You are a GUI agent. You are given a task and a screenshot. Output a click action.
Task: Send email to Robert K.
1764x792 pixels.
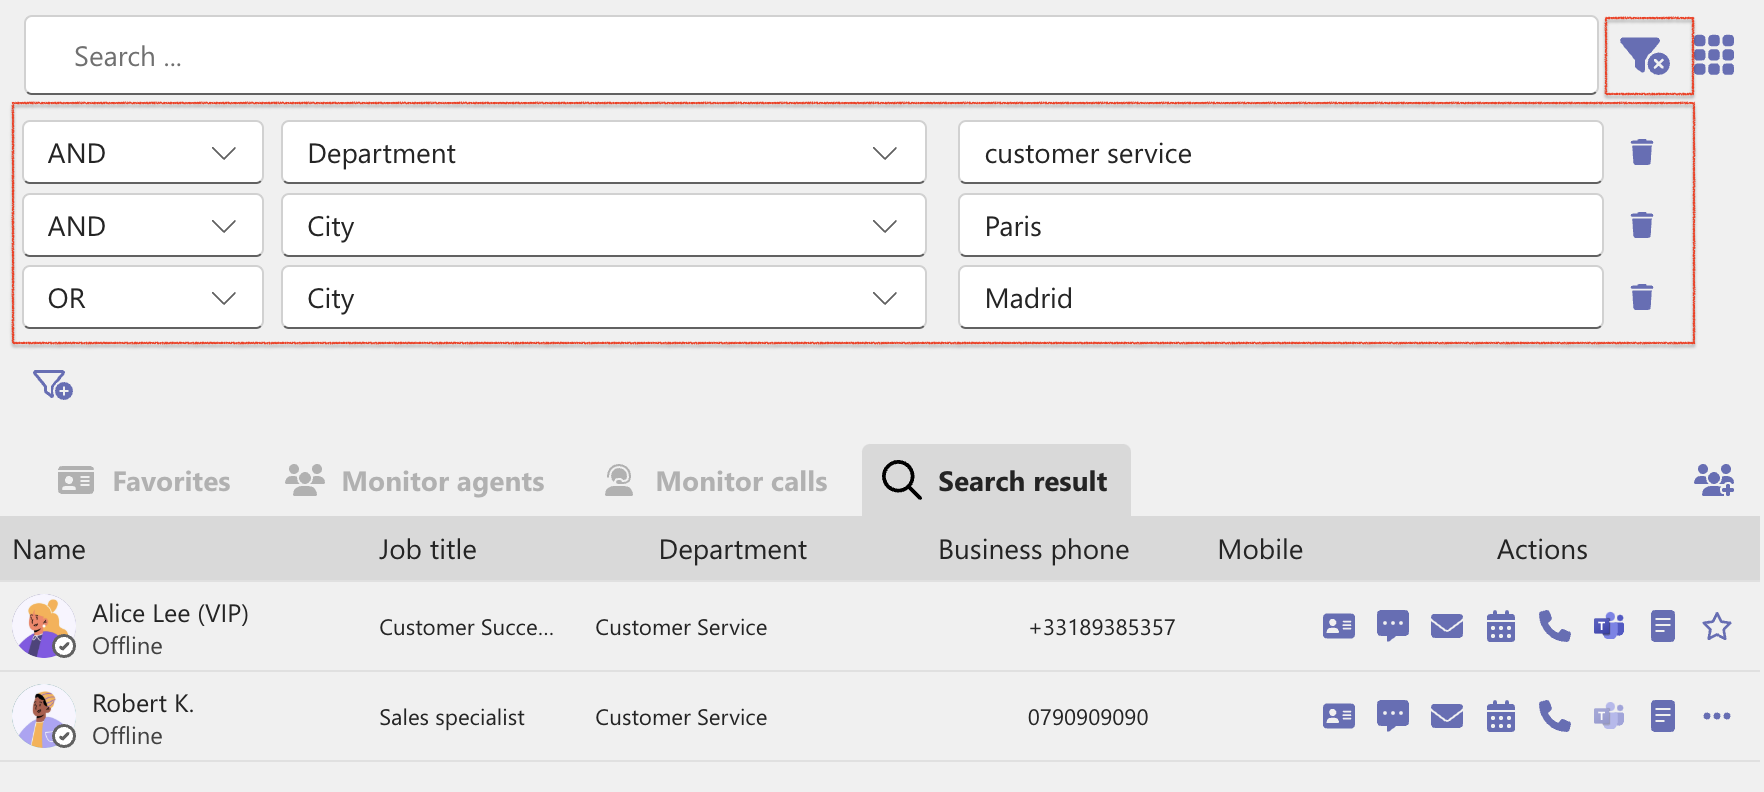point(1447,717)
